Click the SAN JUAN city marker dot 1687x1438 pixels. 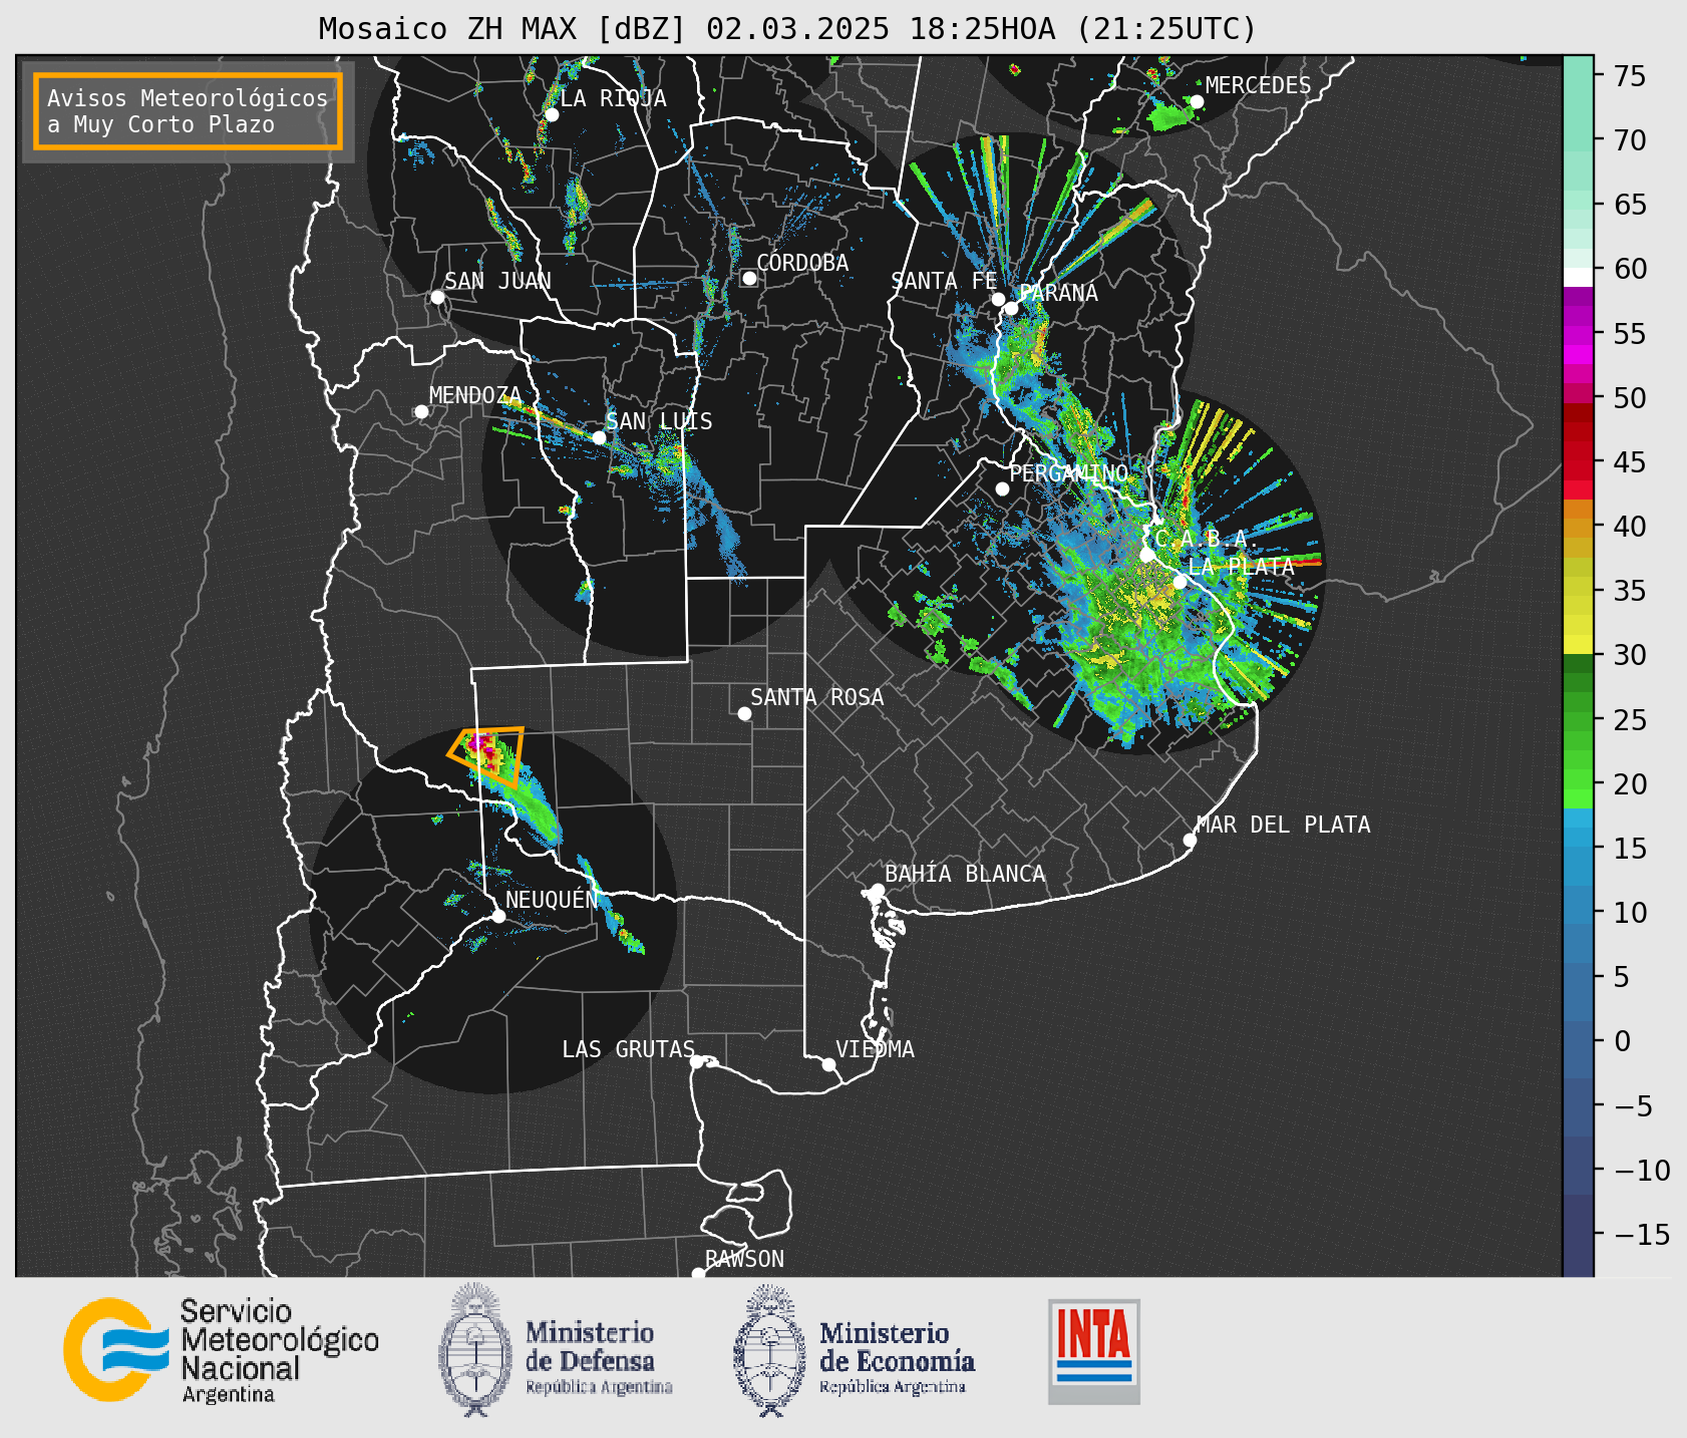[437, 297]
